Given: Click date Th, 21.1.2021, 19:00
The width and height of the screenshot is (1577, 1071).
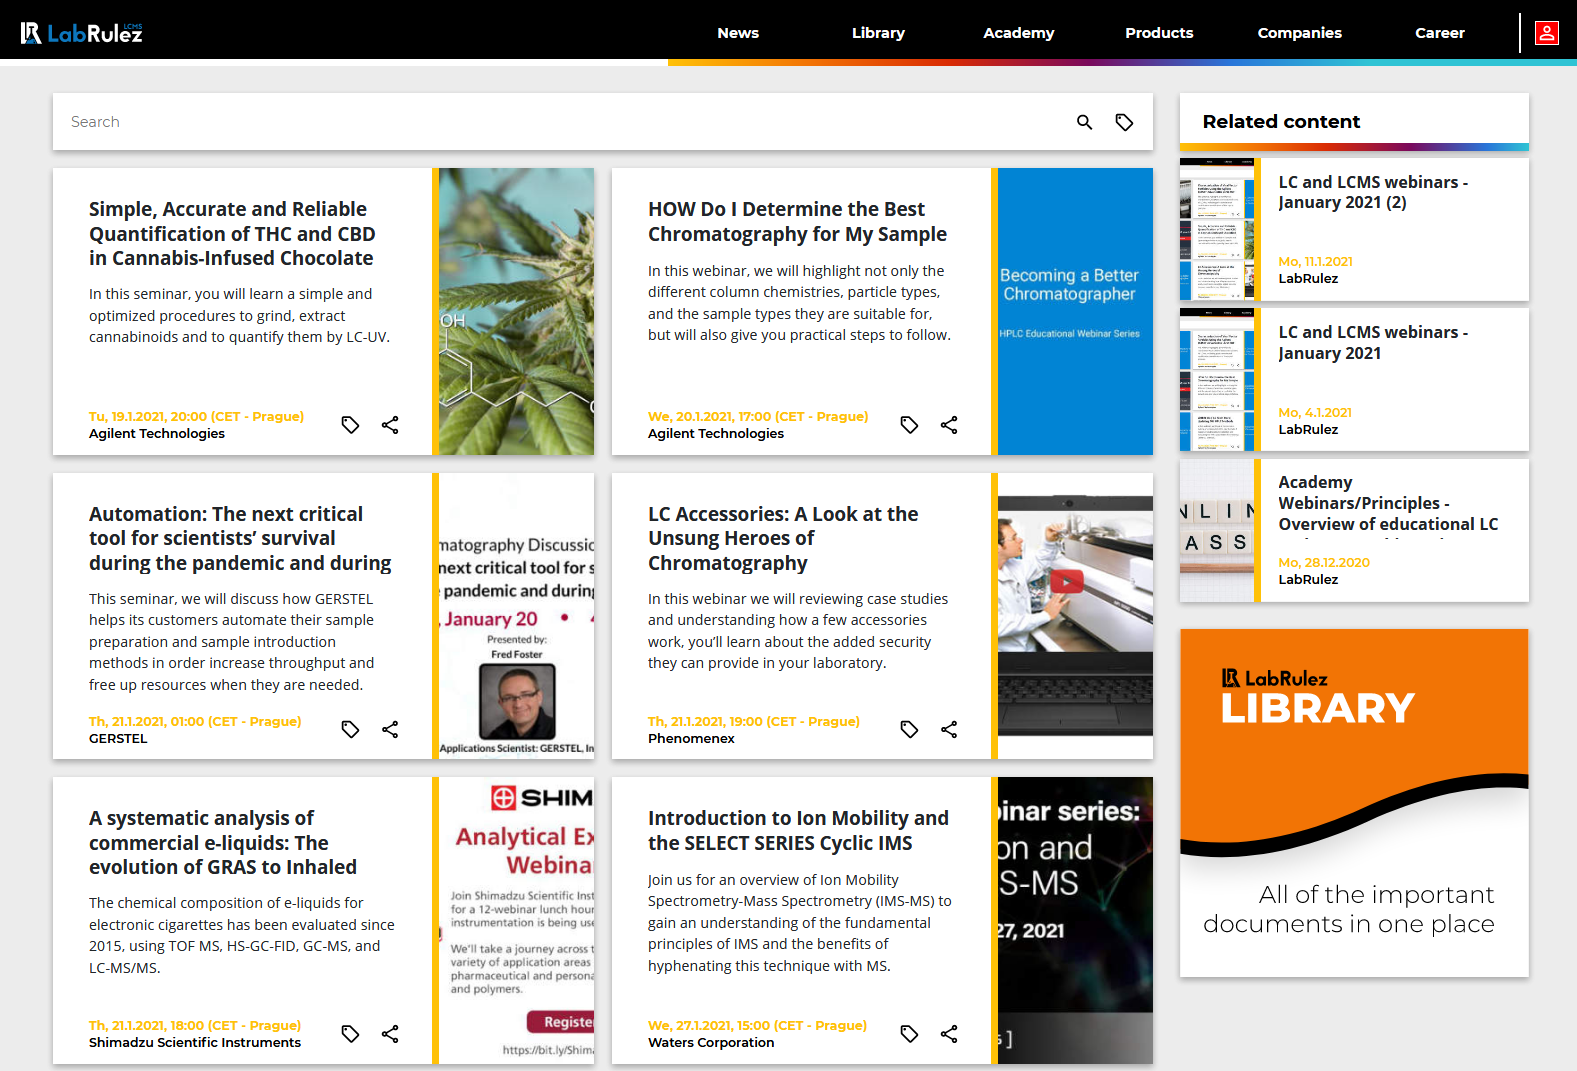Looking at the screenshot, I should pos(754,722).
